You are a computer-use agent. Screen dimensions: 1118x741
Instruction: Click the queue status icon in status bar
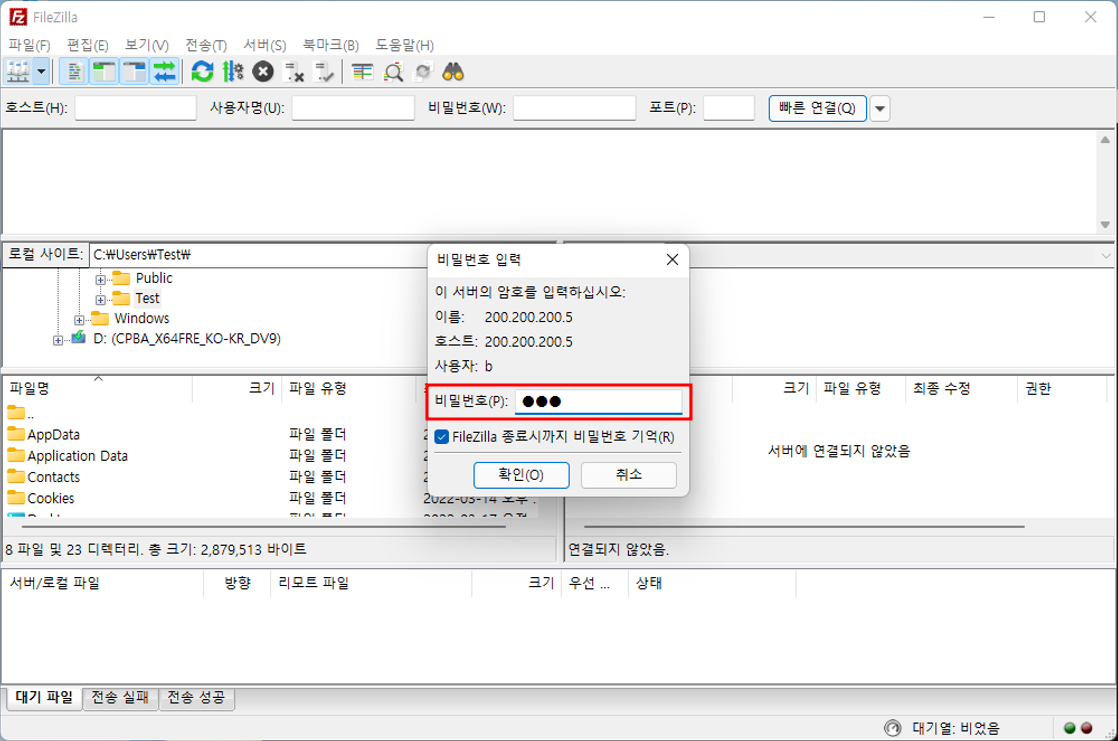893,728
